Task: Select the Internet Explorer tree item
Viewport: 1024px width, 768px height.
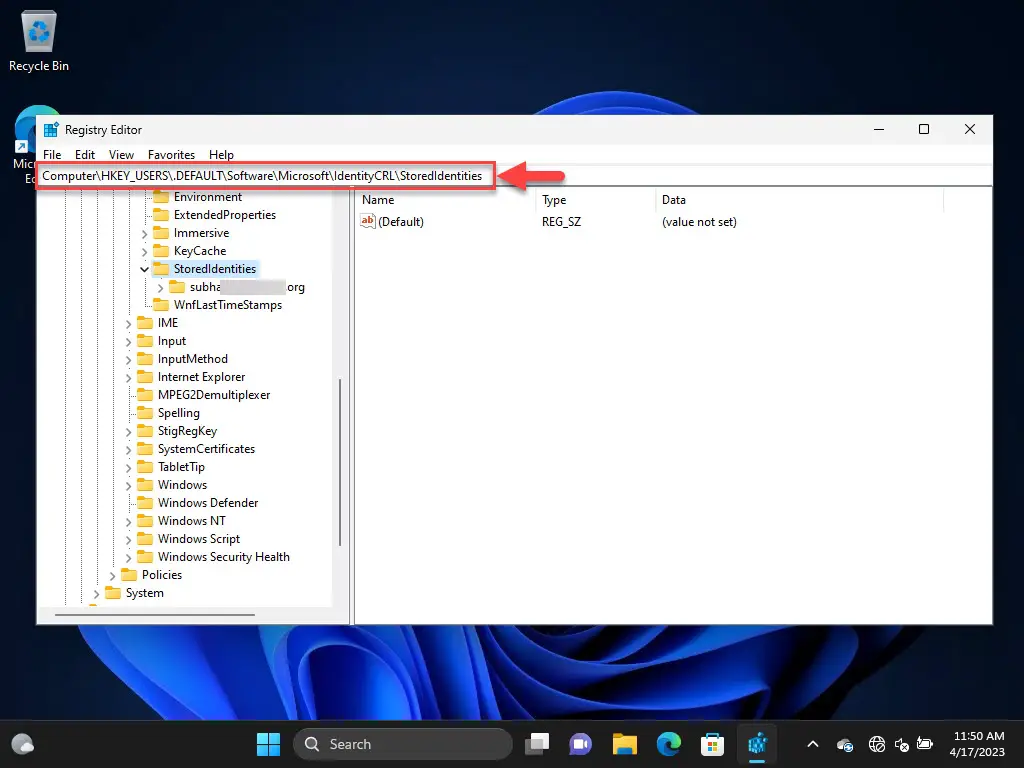Action: [201, 377]
